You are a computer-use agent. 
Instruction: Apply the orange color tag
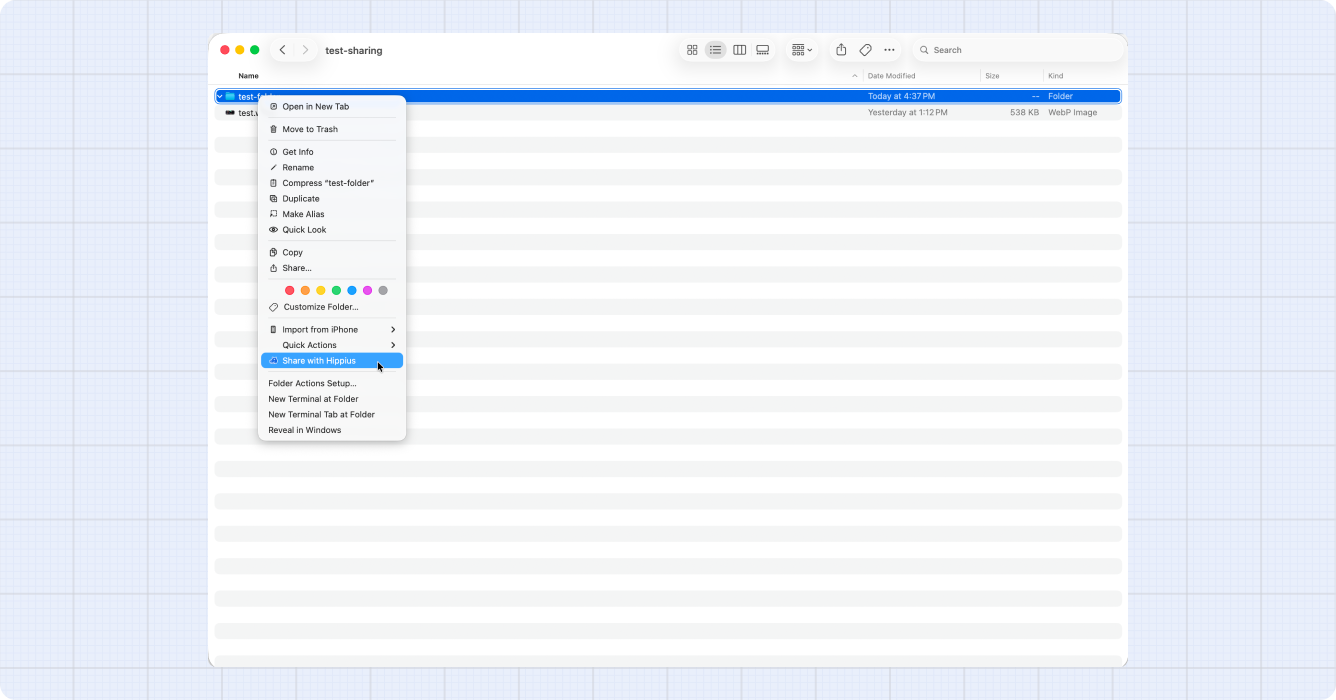(305, 291)
